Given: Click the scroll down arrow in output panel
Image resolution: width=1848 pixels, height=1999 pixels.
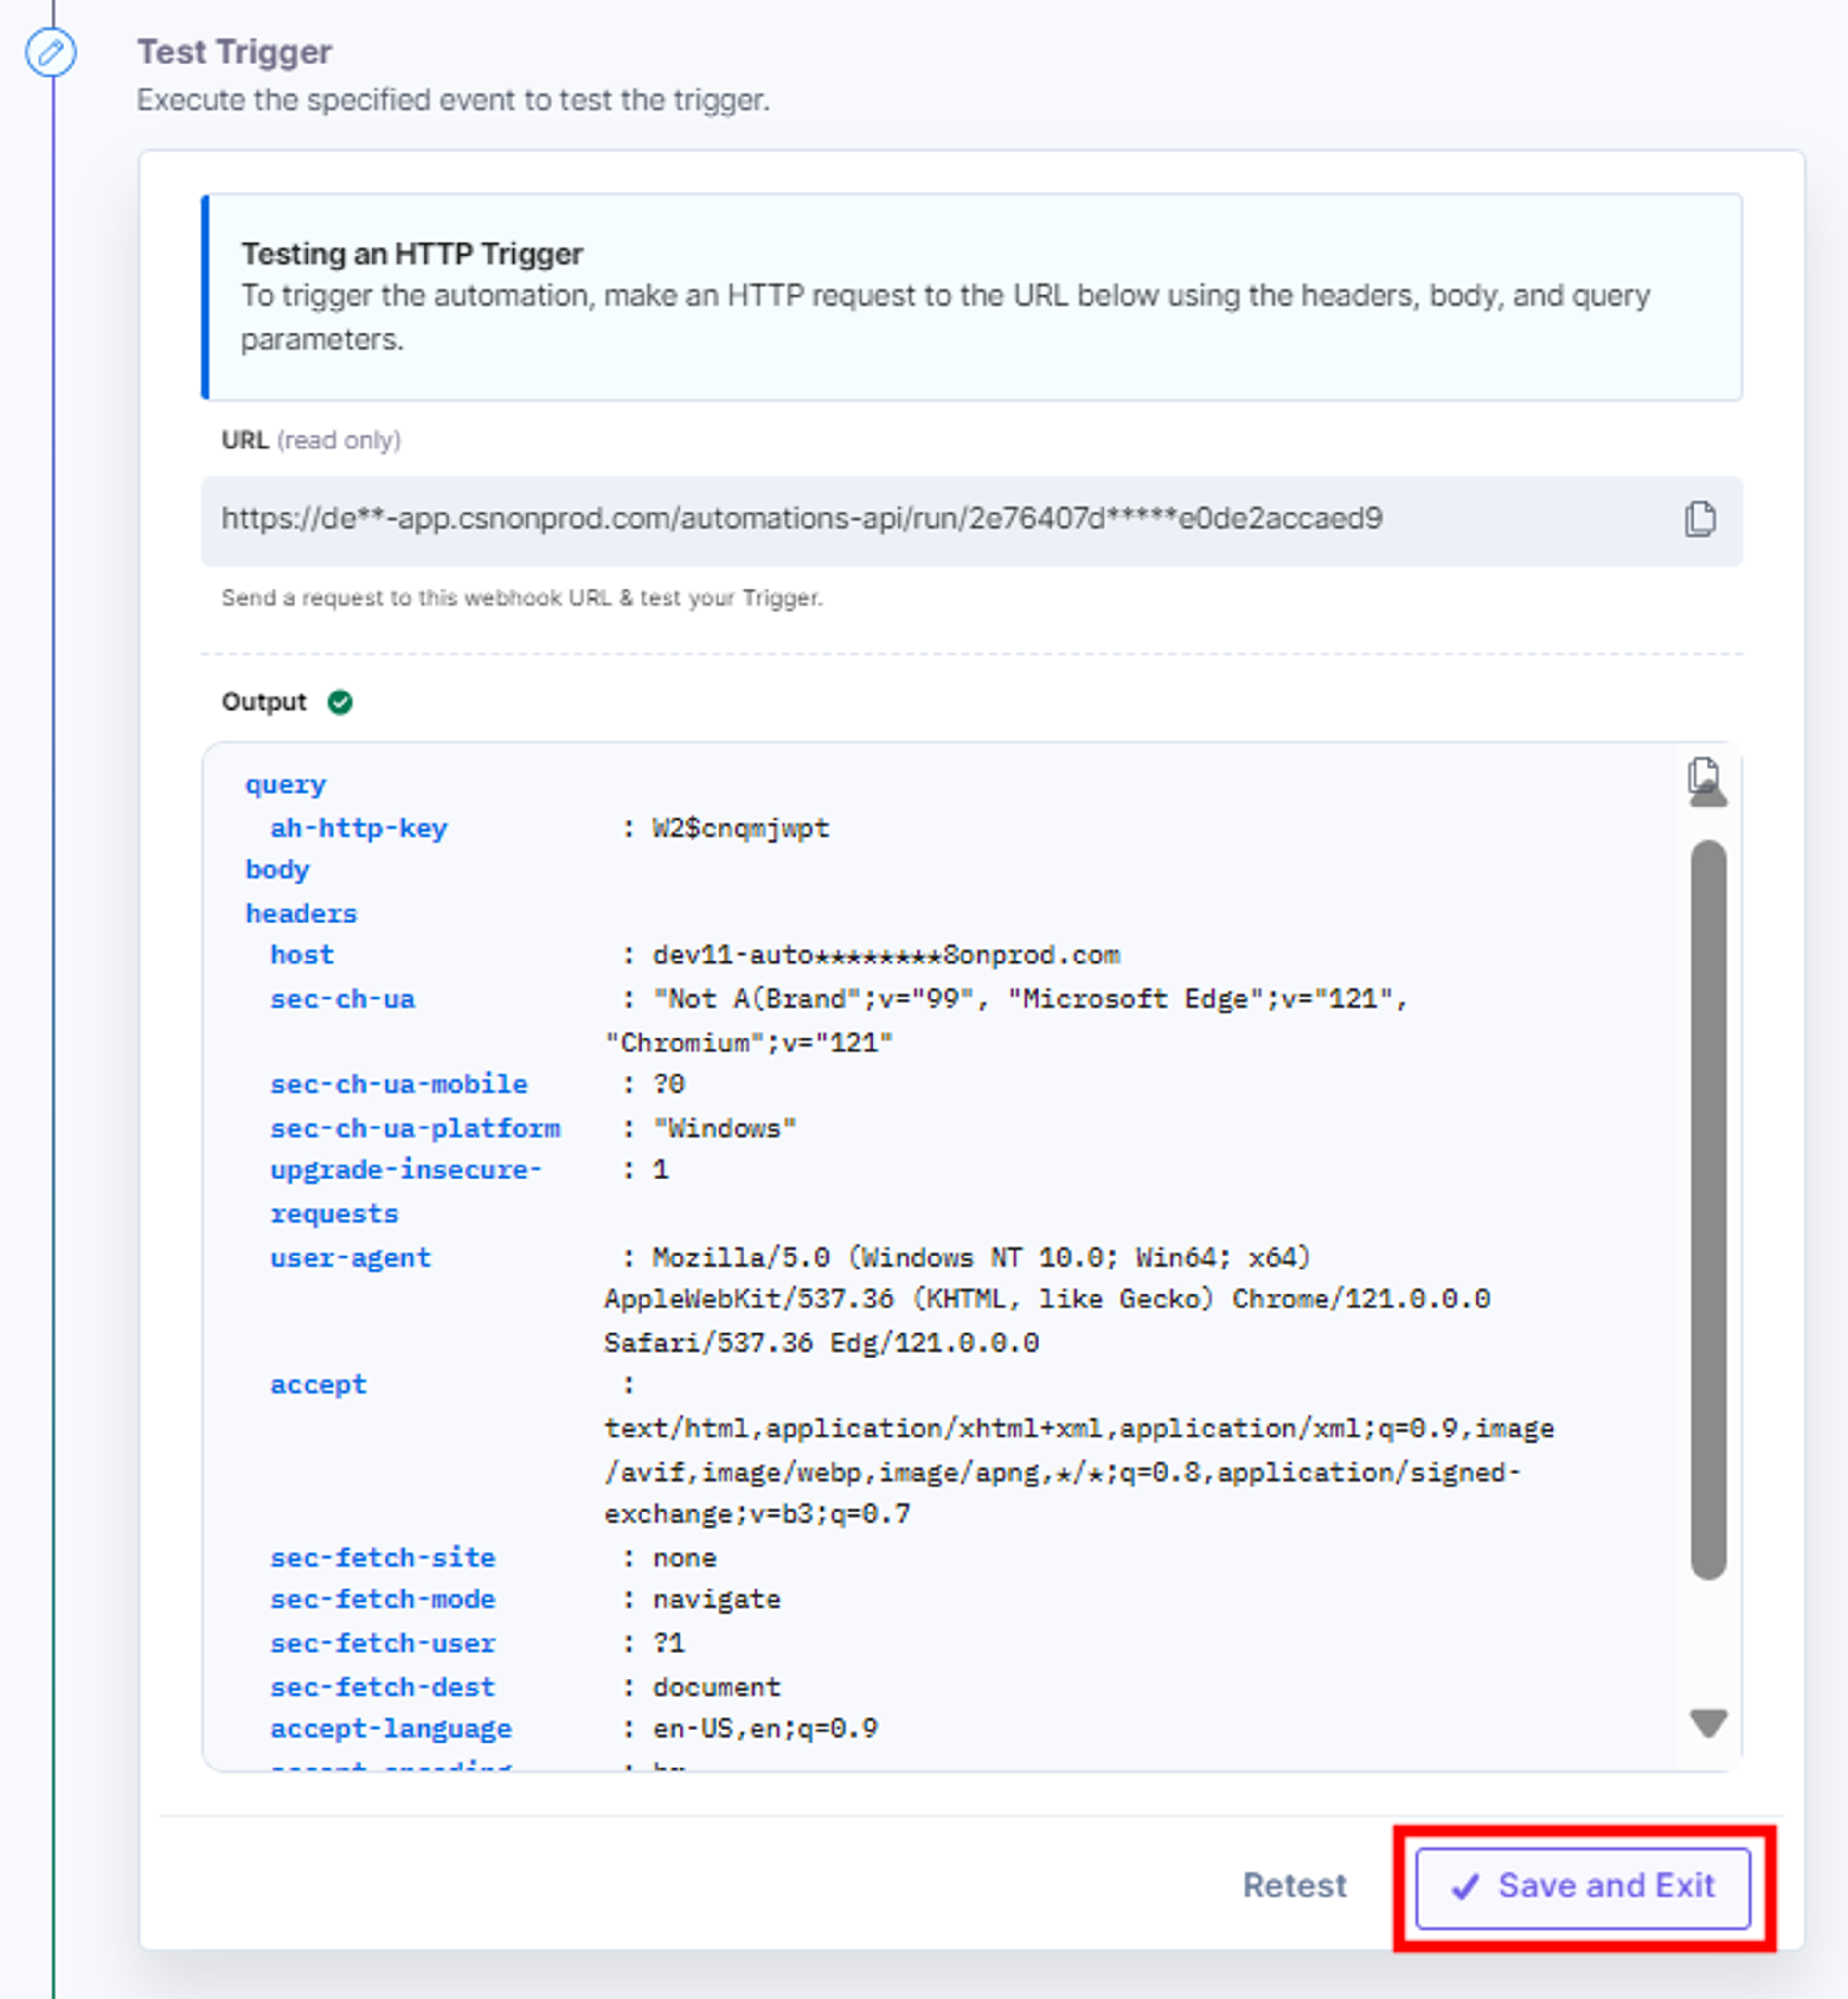Looking at the screenshot, I should pyautogui.click(x=1708, y=1723).
